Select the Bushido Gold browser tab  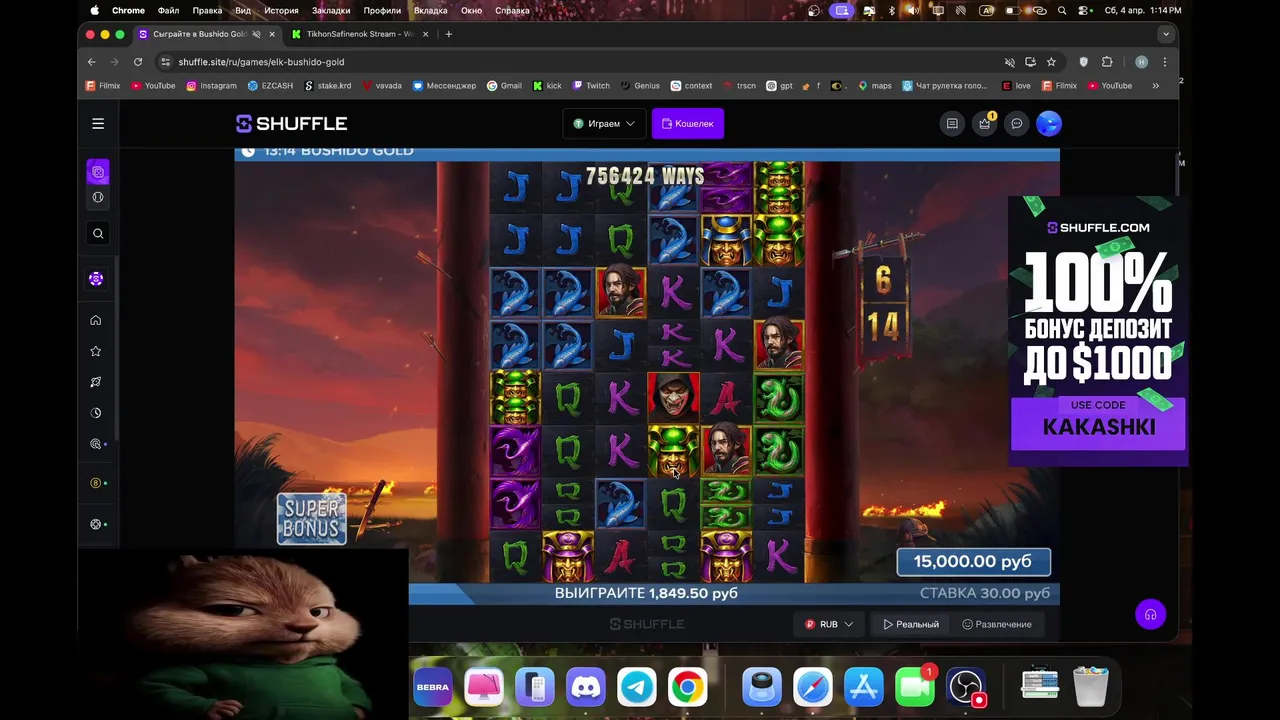(x=199, y=34)
